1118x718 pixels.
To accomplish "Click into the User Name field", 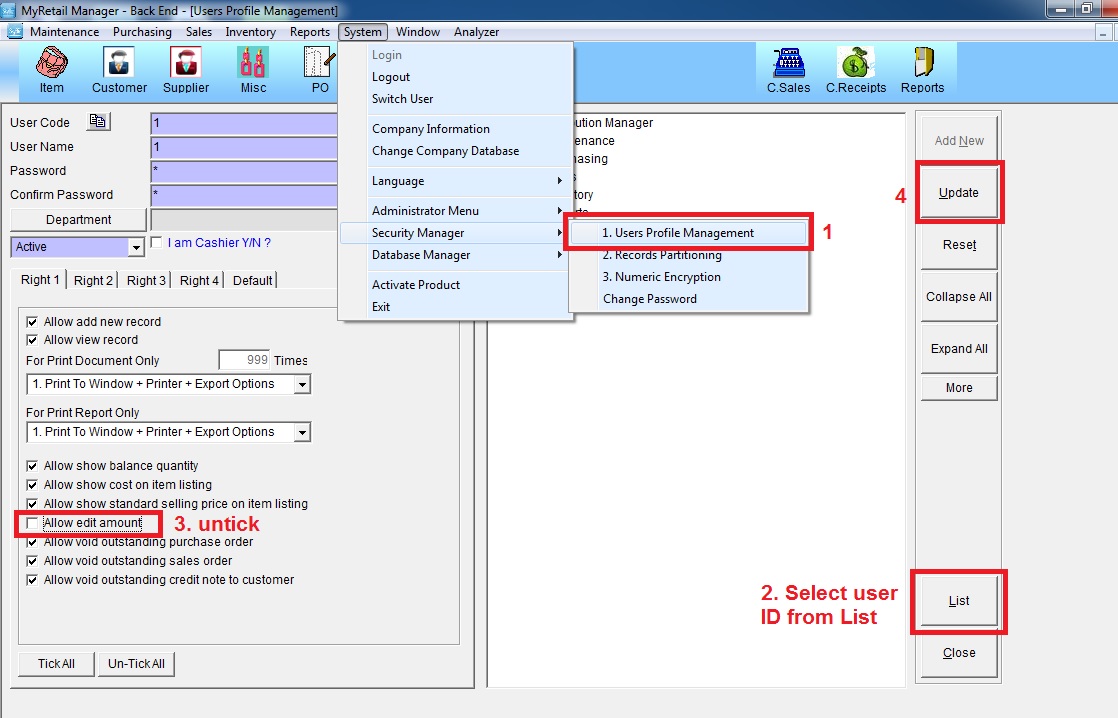I will 245,147.
